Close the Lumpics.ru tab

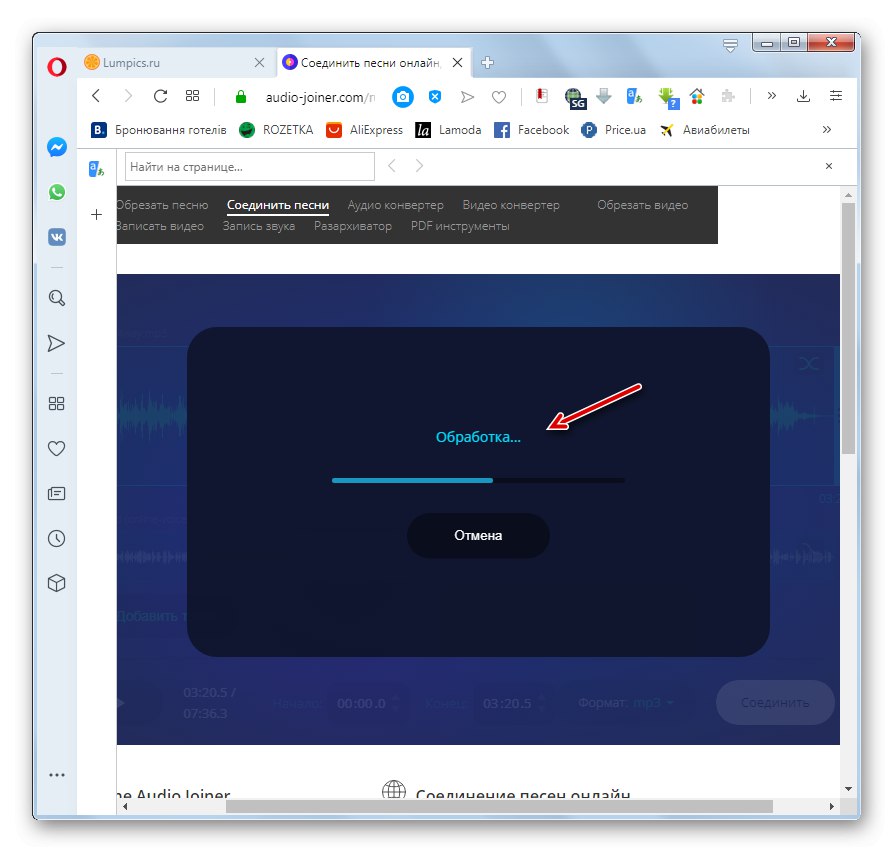[259, 63]
